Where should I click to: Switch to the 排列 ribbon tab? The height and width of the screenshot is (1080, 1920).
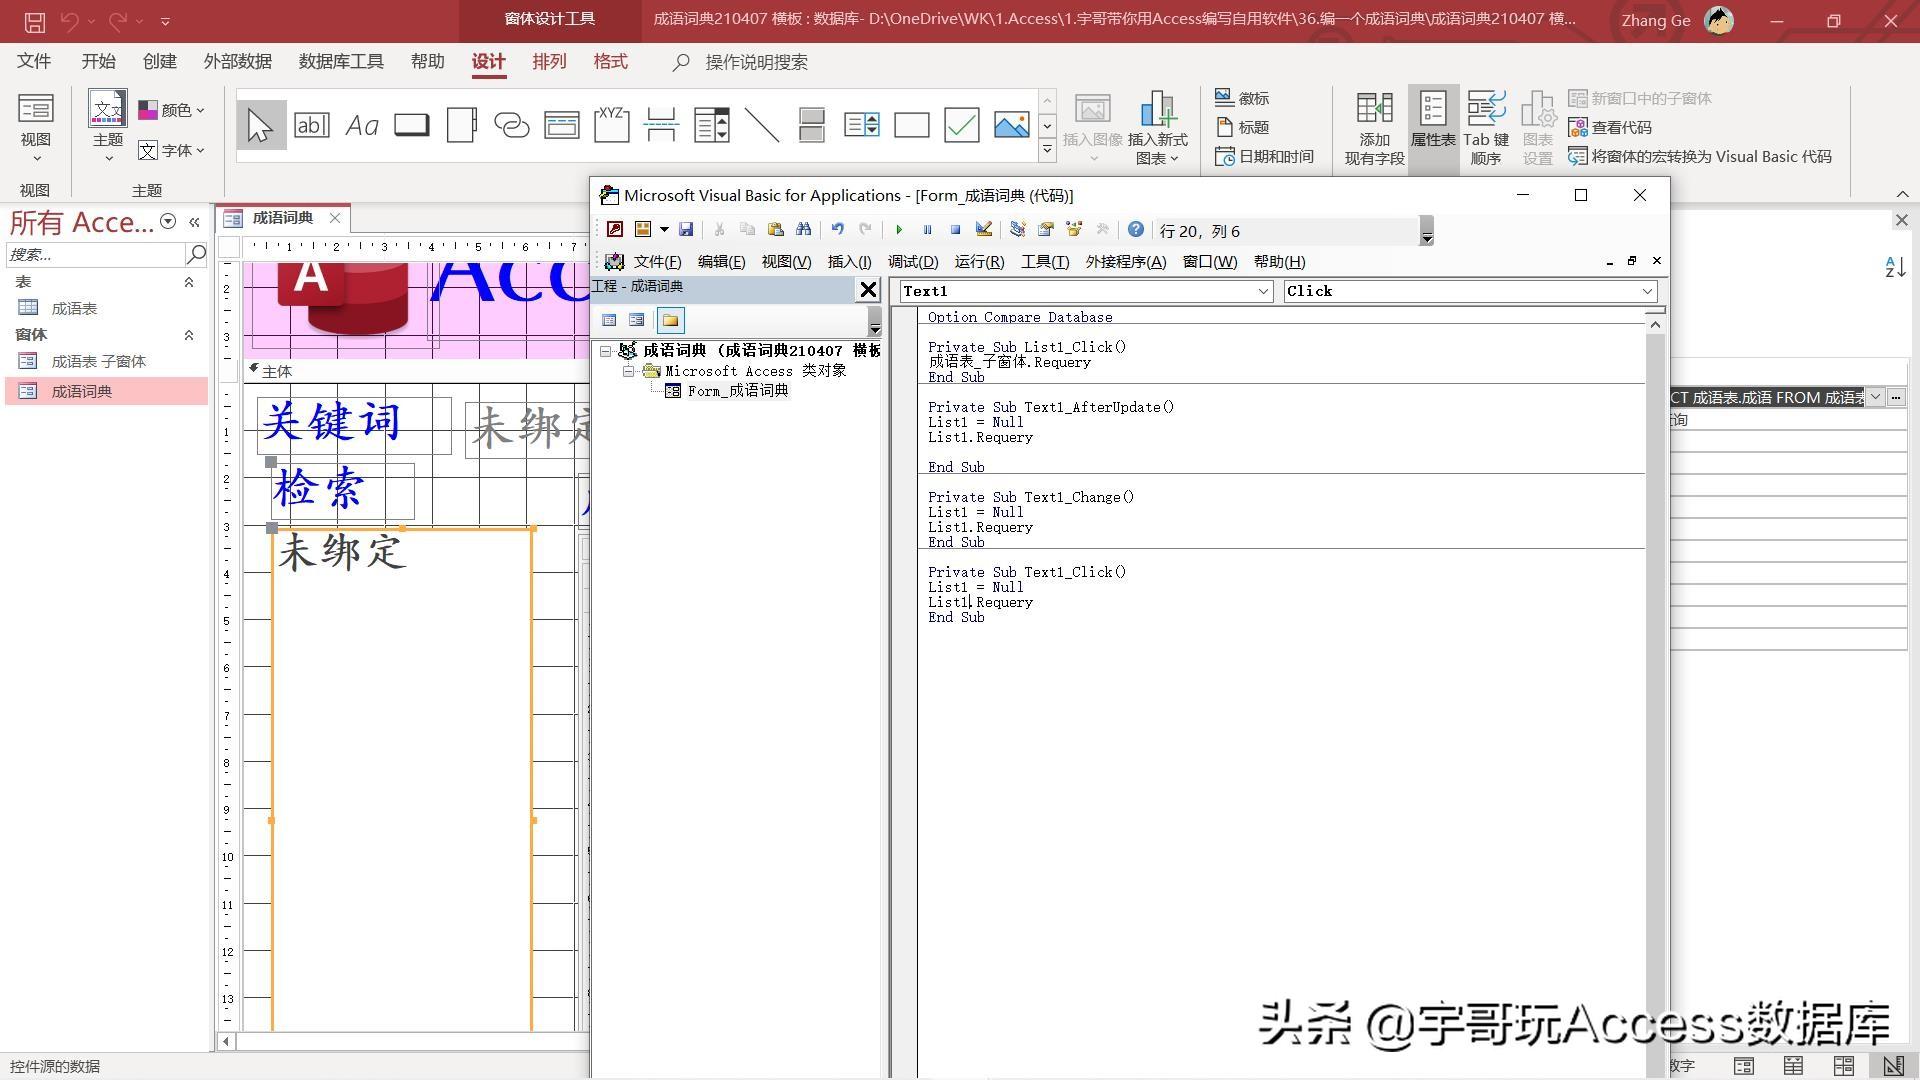coord(549,62)
